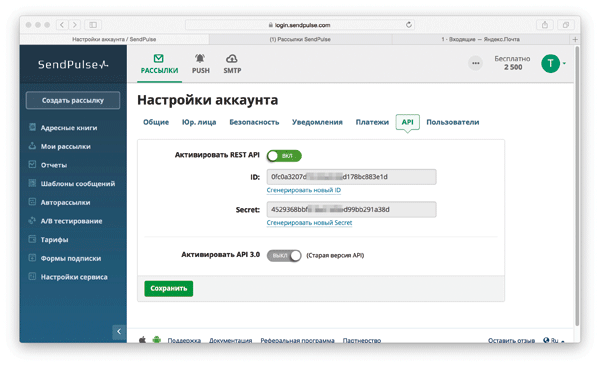Open Тарифы in the sidebar
Screen dimensions: 600x366
(x=54, y=240)
